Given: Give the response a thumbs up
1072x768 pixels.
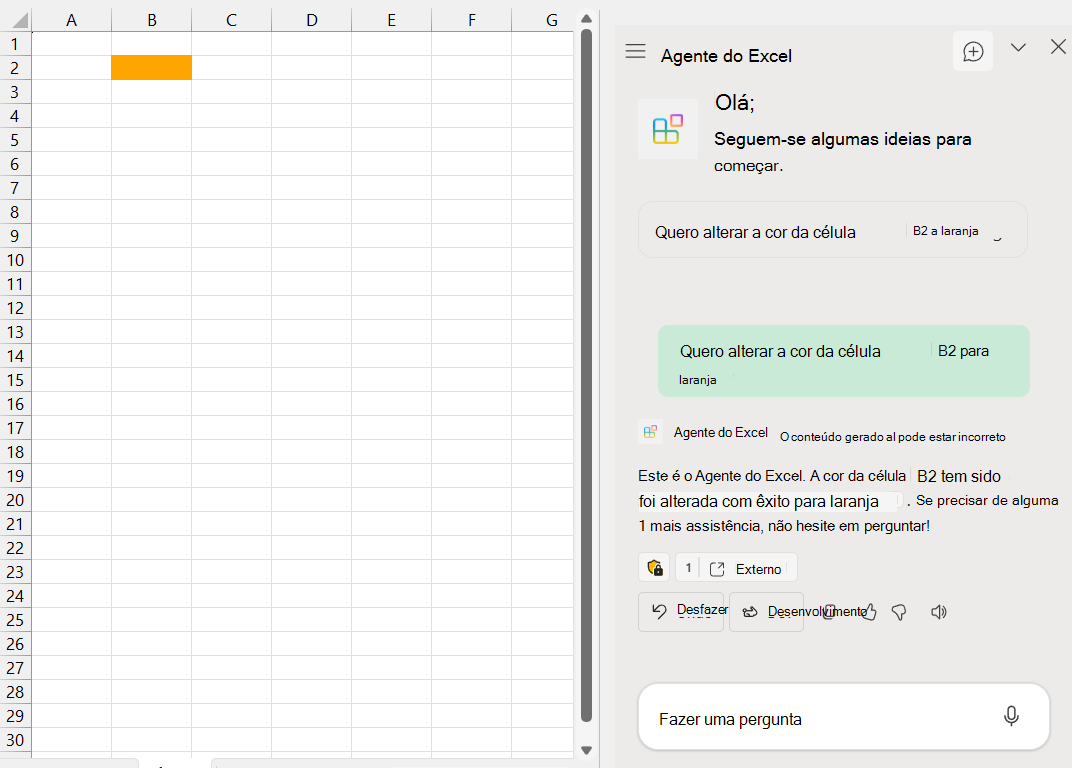Looking at the screenshot, I should (x=869, y=611).
